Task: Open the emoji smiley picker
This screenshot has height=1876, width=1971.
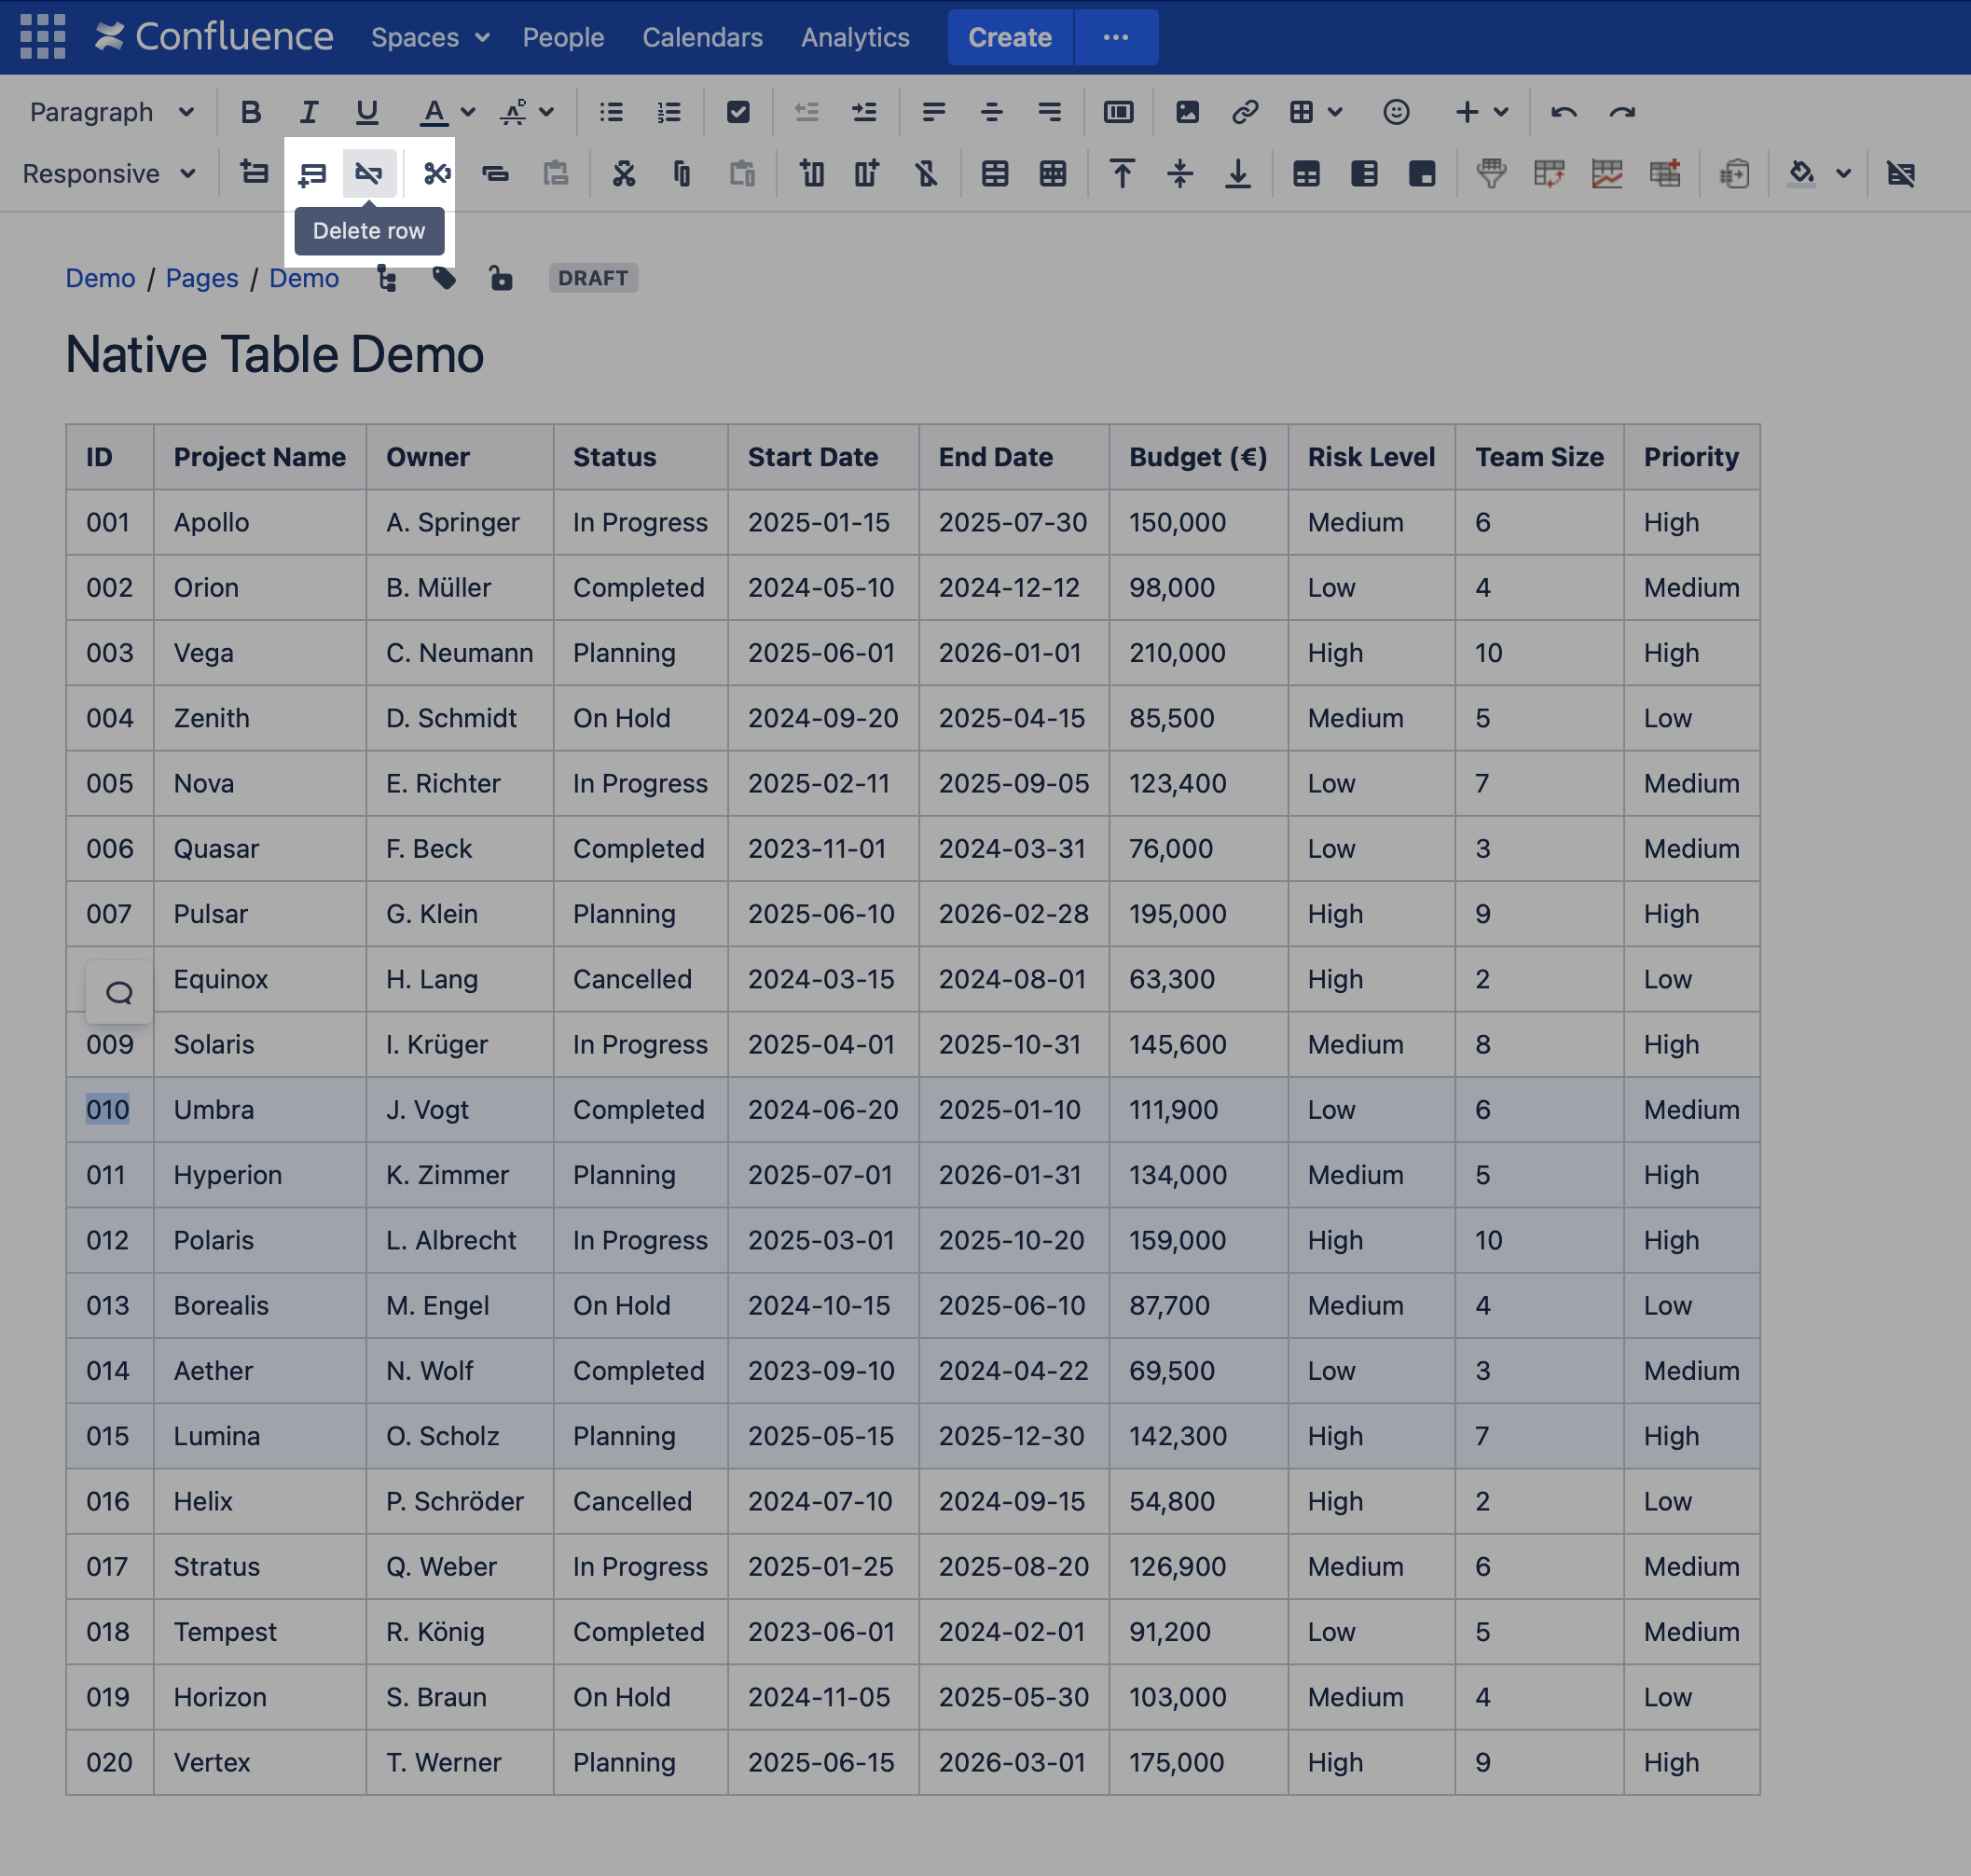Action: coord(1396,112)
